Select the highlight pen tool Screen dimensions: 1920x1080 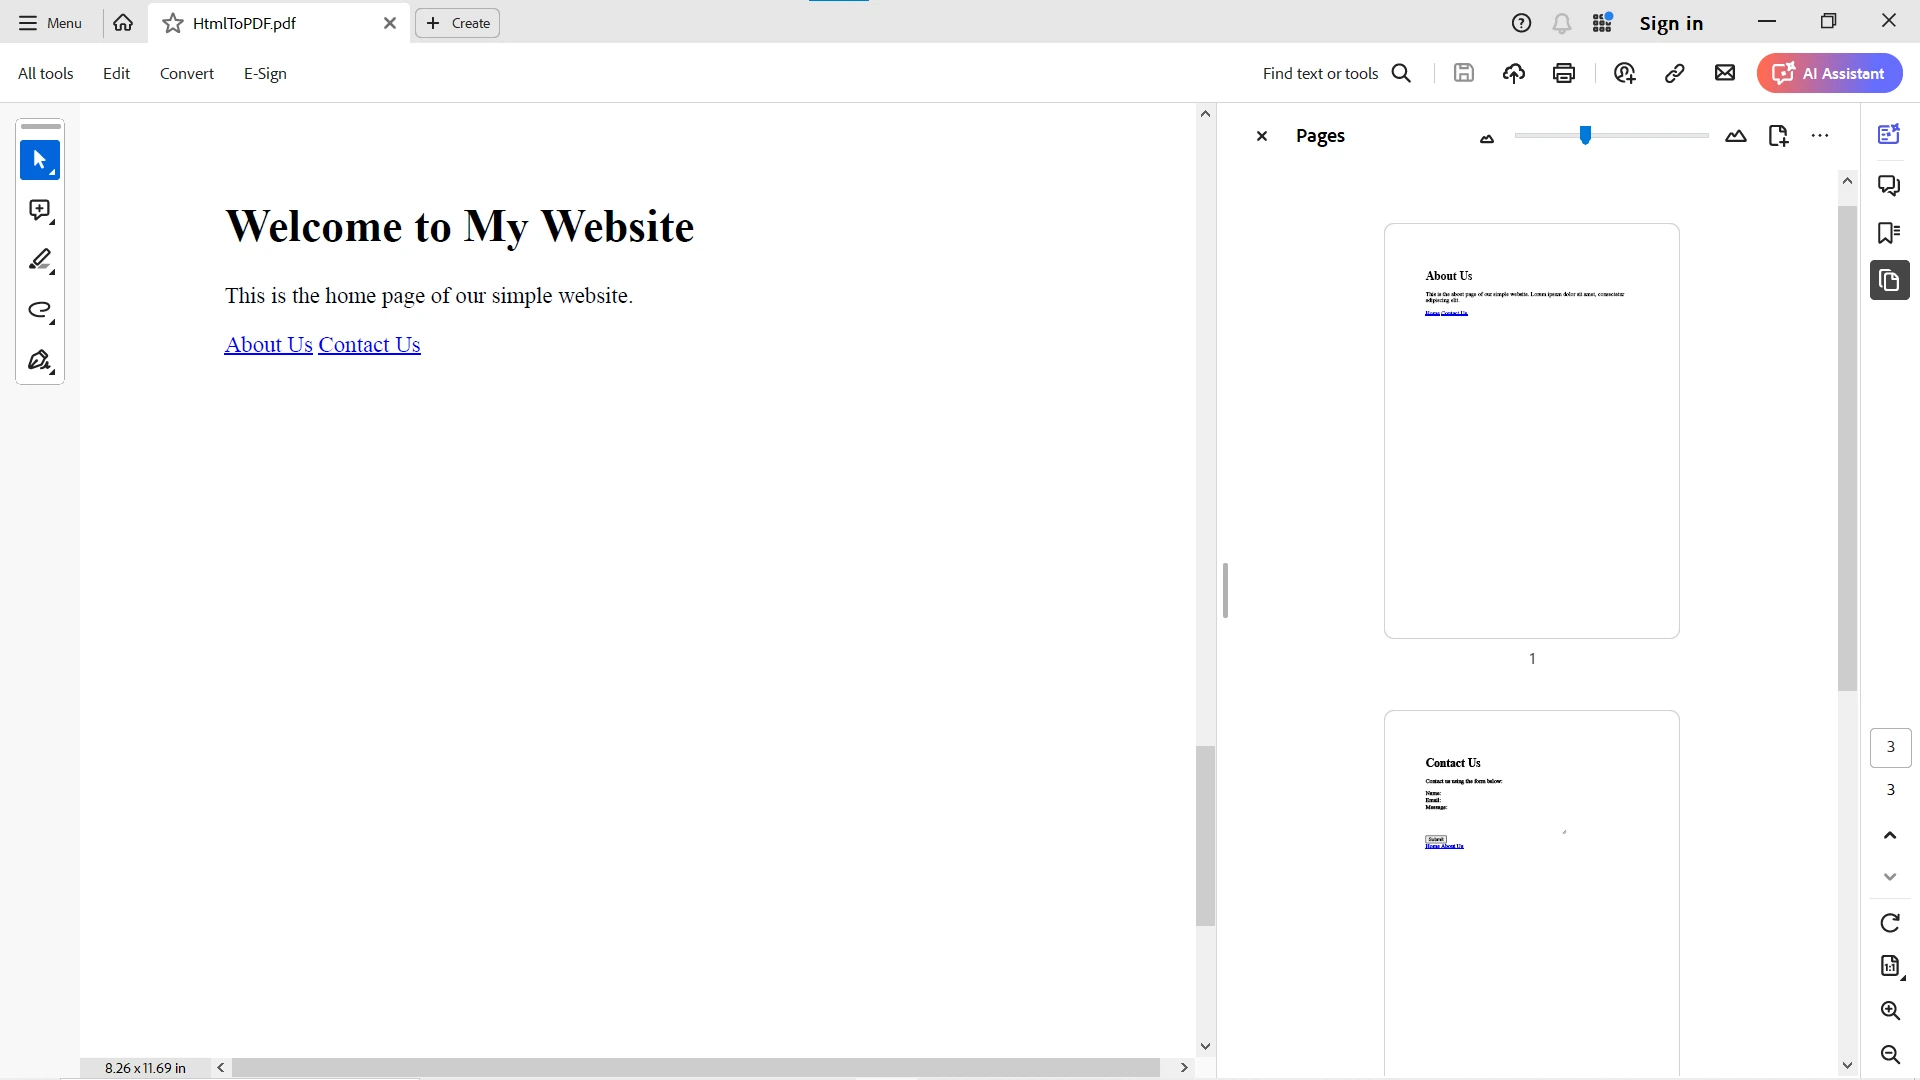tap(40, 260)
